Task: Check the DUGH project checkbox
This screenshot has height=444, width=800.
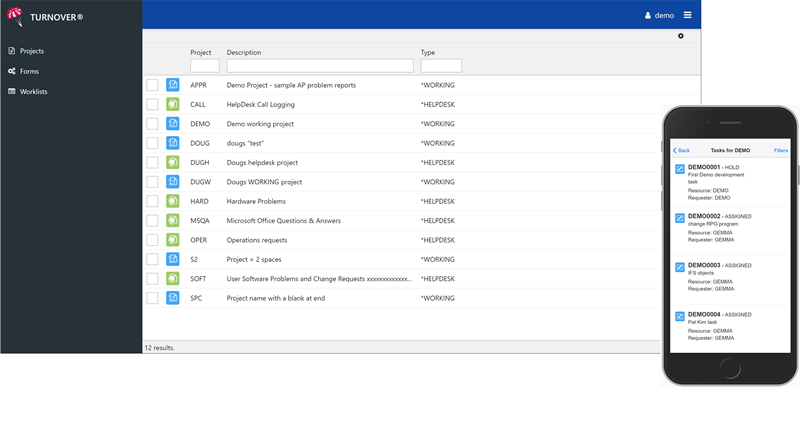Action: pos(152,162)
